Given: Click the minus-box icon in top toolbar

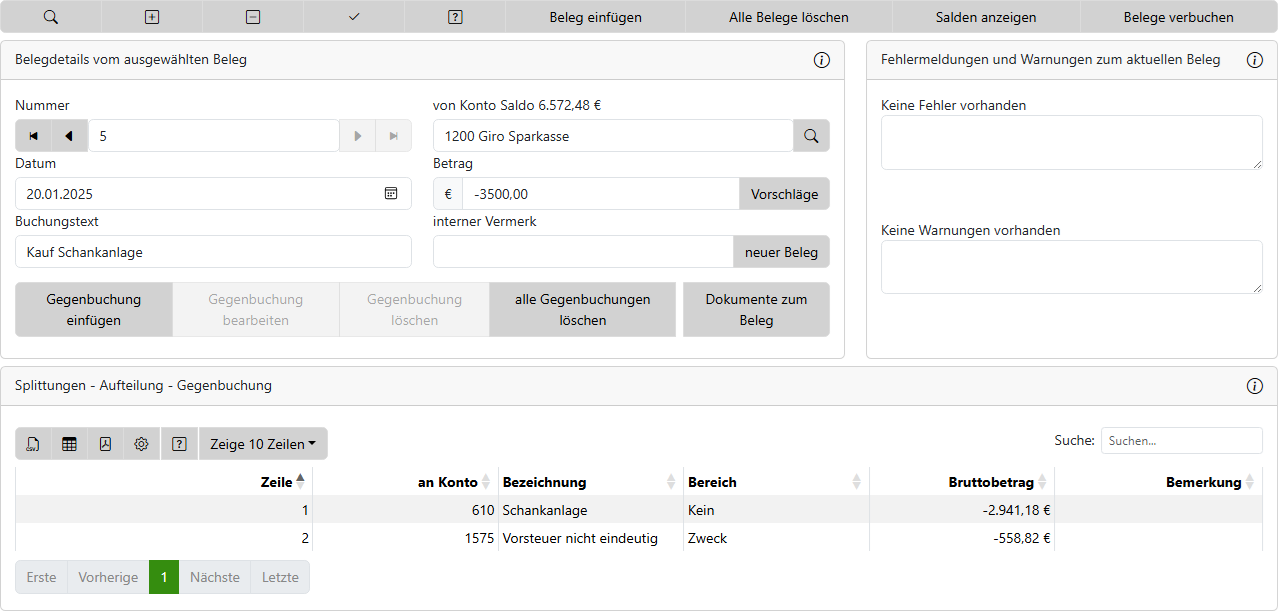Looking at the screenshot, I should click(253, 17).
